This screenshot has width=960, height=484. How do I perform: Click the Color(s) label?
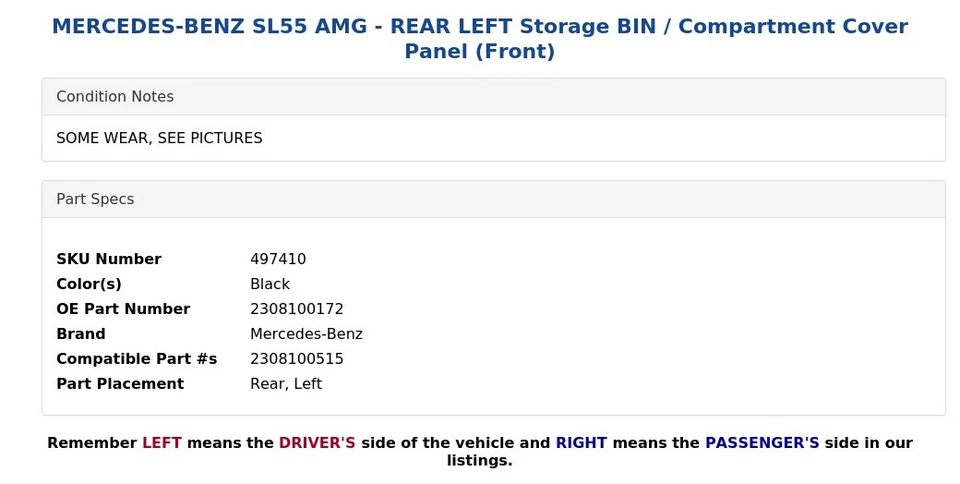pyautogui.click(x=89, y=284)
